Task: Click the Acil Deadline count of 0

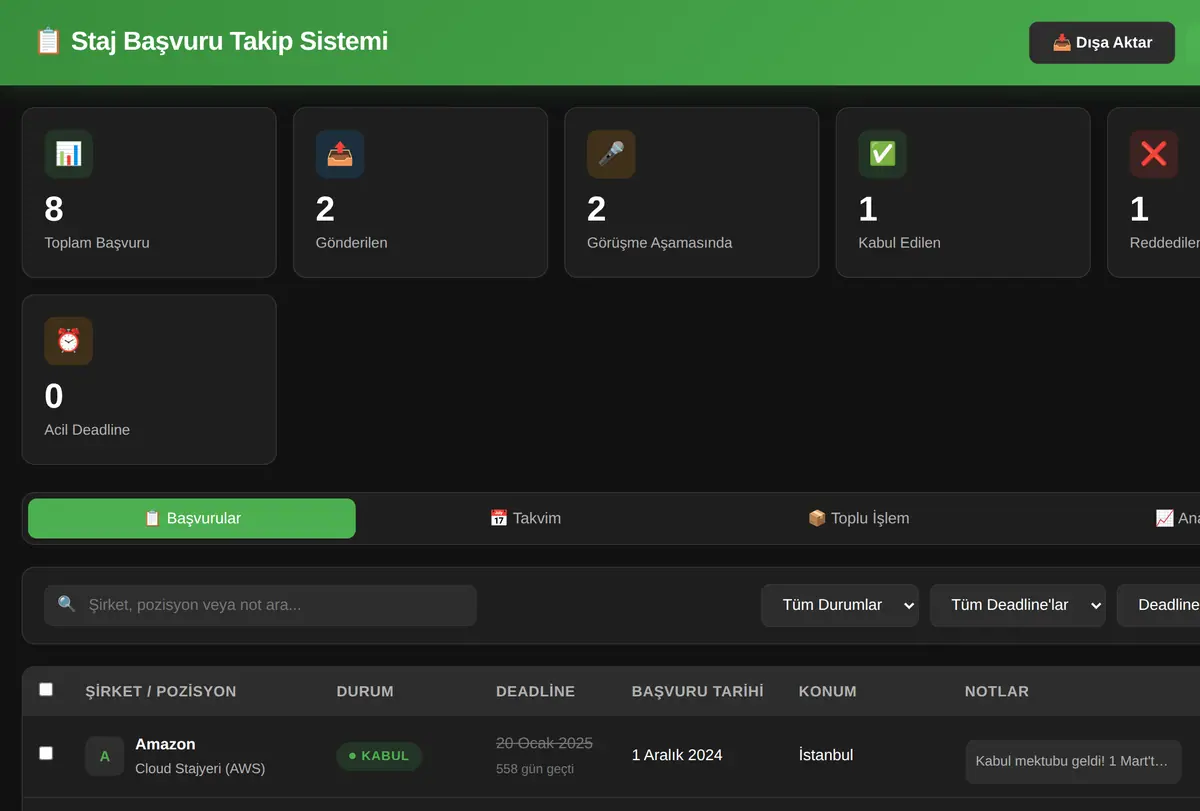Action: 54,396
